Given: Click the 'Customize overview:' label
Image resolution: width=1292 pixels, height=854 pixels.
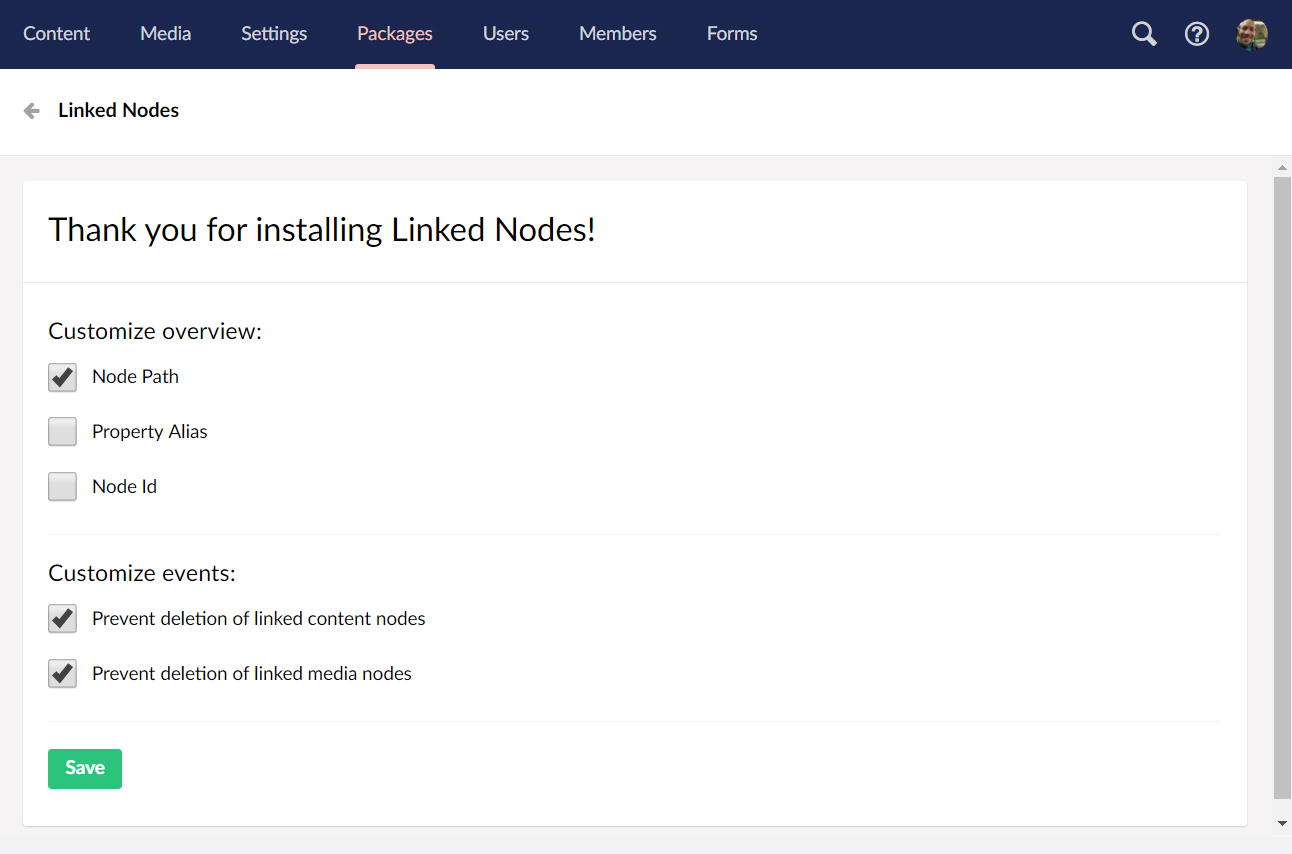Looking at the screenshot, I should 155,331.
